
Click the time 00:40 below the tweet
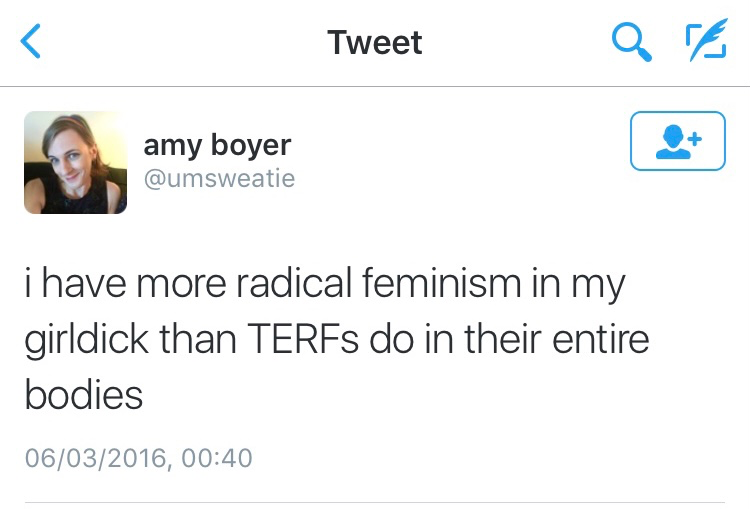(219, 459)
